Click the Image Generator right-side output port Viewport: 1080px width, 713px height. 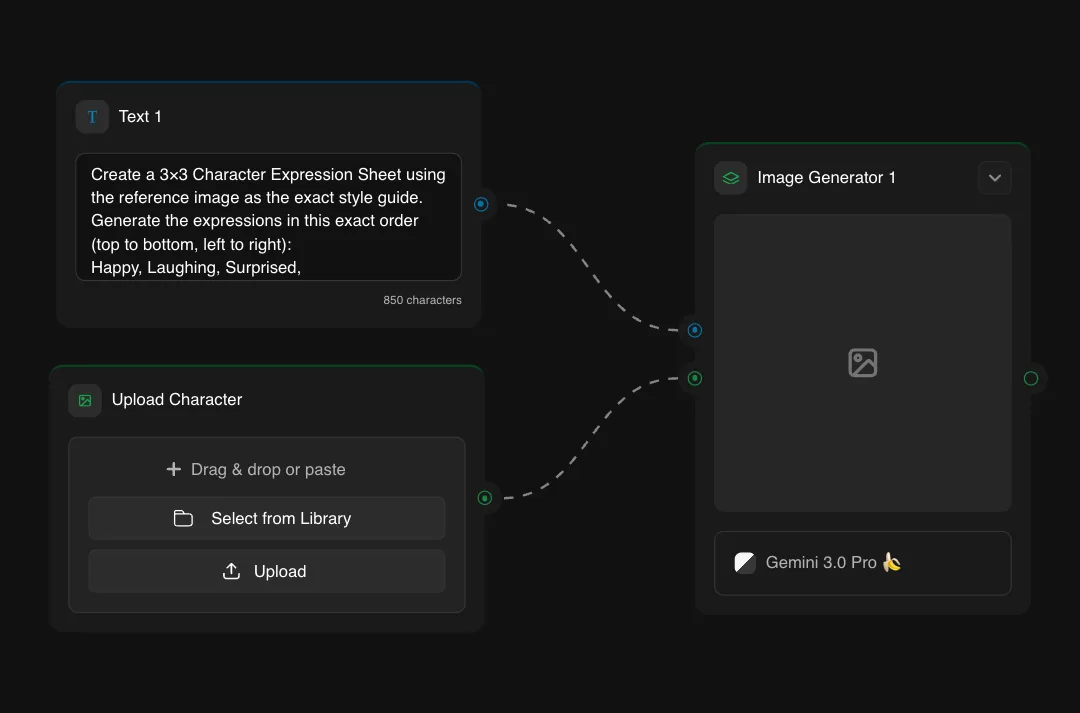(x=1031, y=378)
